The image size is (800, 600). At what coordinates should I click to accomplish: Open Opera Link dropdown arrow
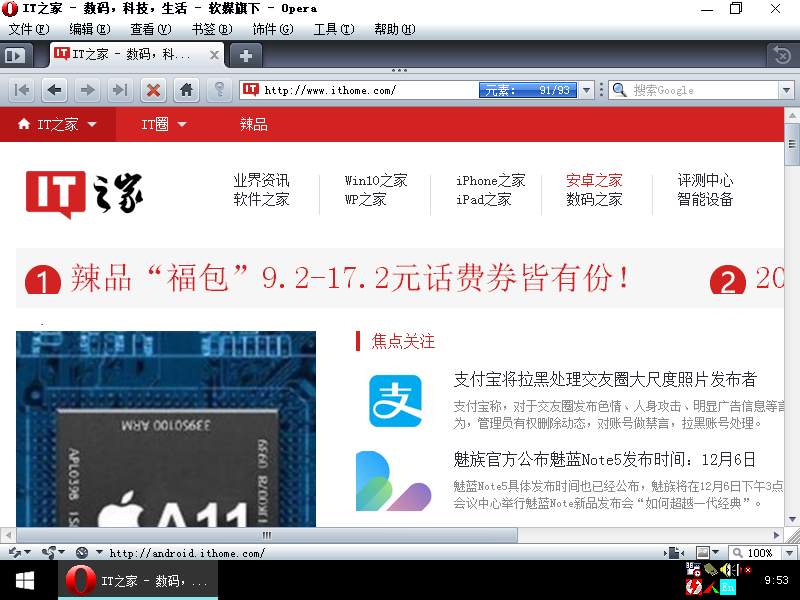[x=28, y=552]
